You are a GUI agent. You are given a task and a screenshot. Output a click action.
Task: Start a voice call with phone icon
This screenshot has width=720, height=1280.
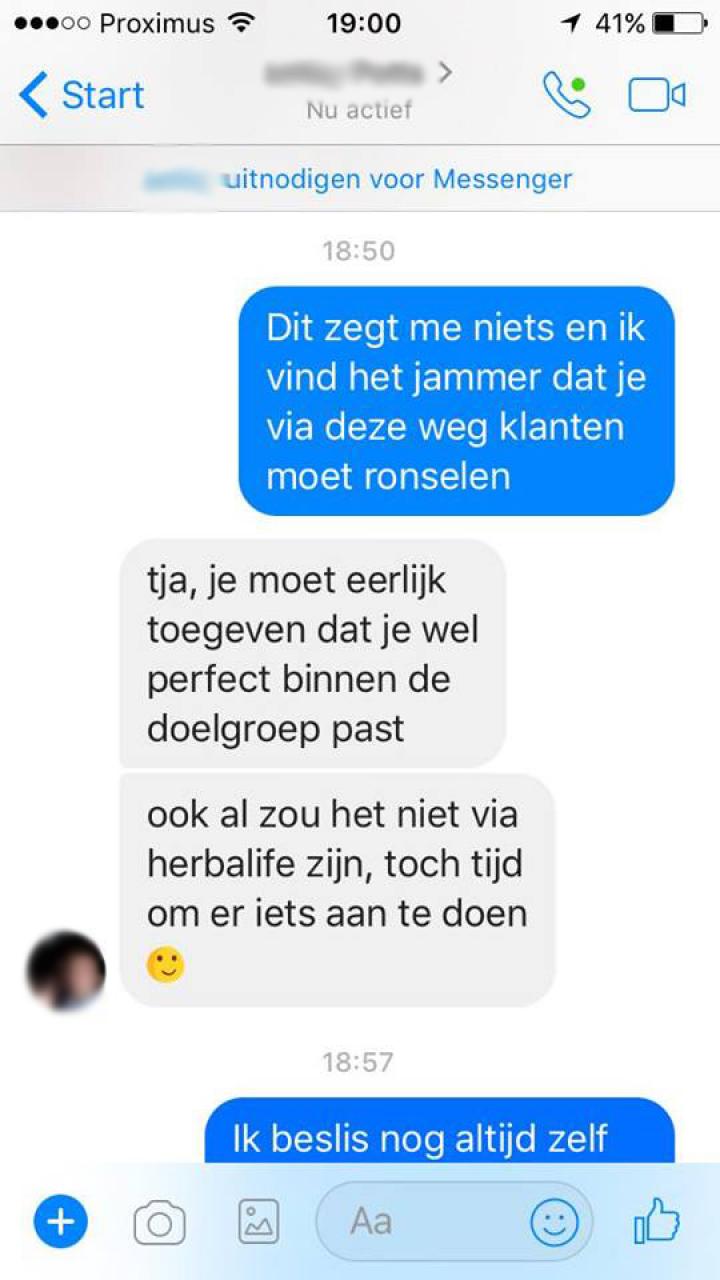tap(567, 95)
